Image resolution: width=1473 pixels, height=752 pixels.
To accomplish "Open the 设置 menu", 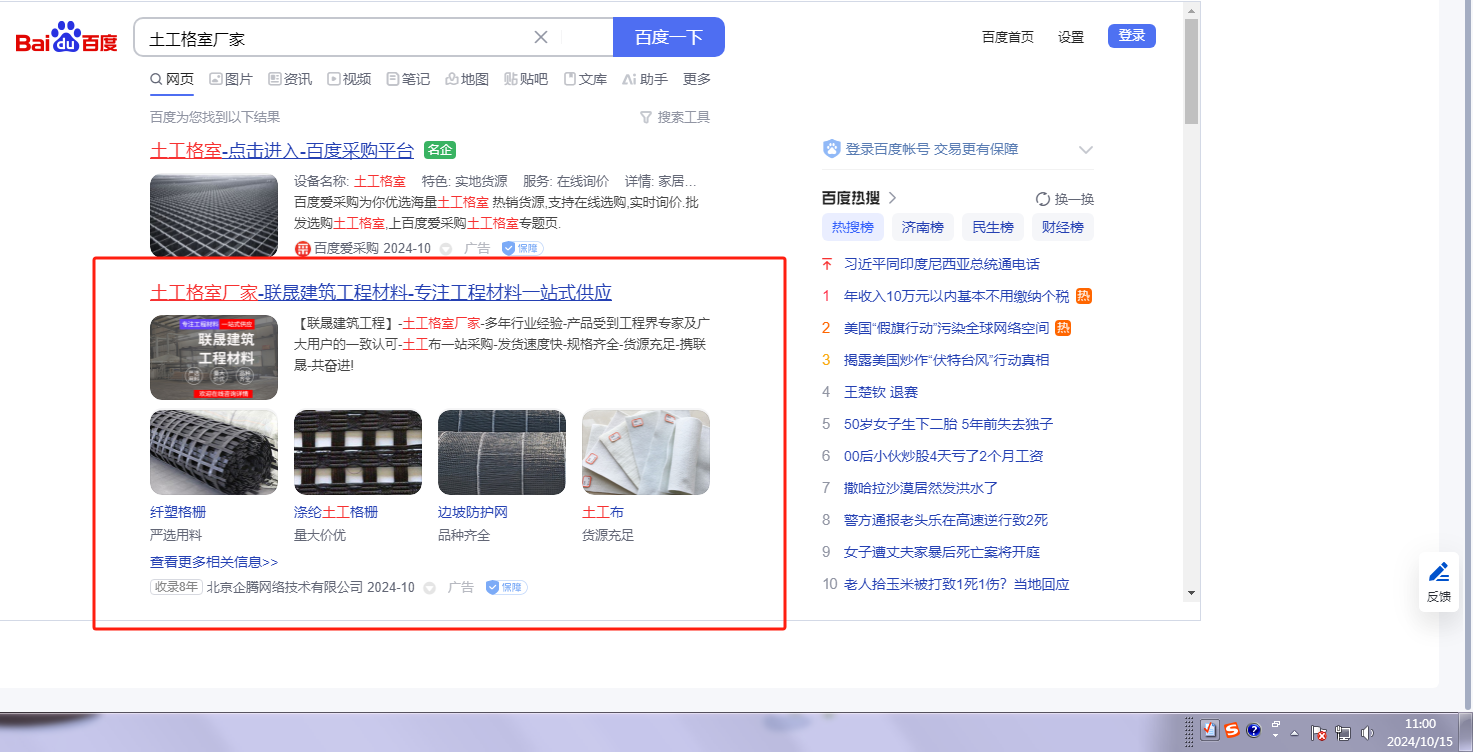I will (x=1071, y=37).
